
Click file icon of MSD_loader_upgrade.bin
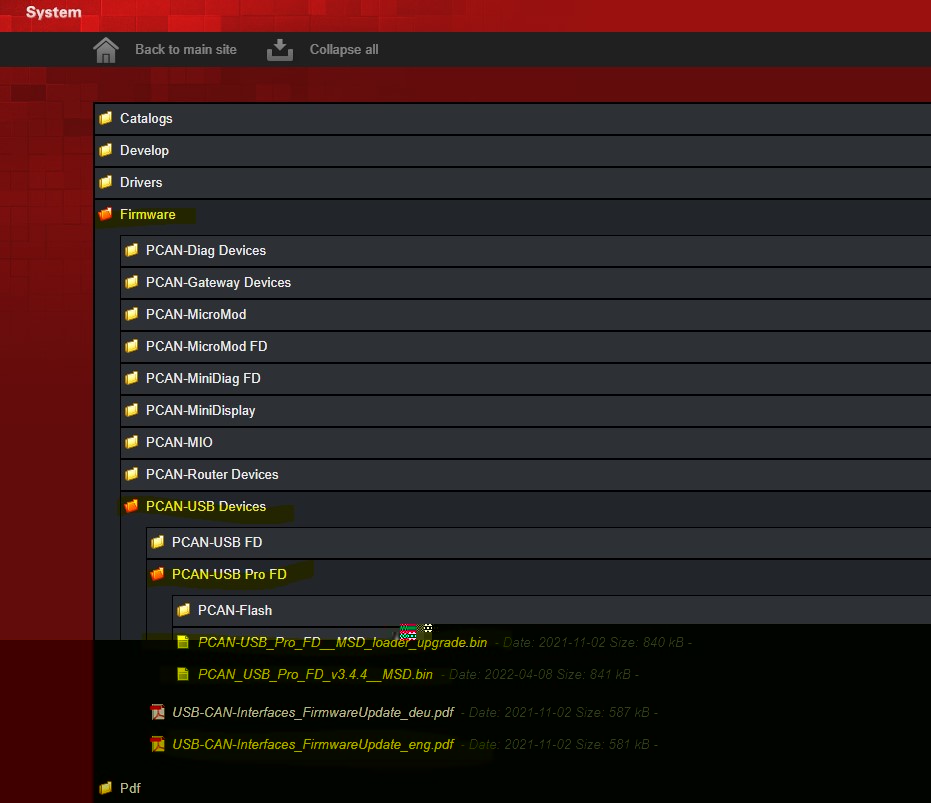click(x=183, y=642)
